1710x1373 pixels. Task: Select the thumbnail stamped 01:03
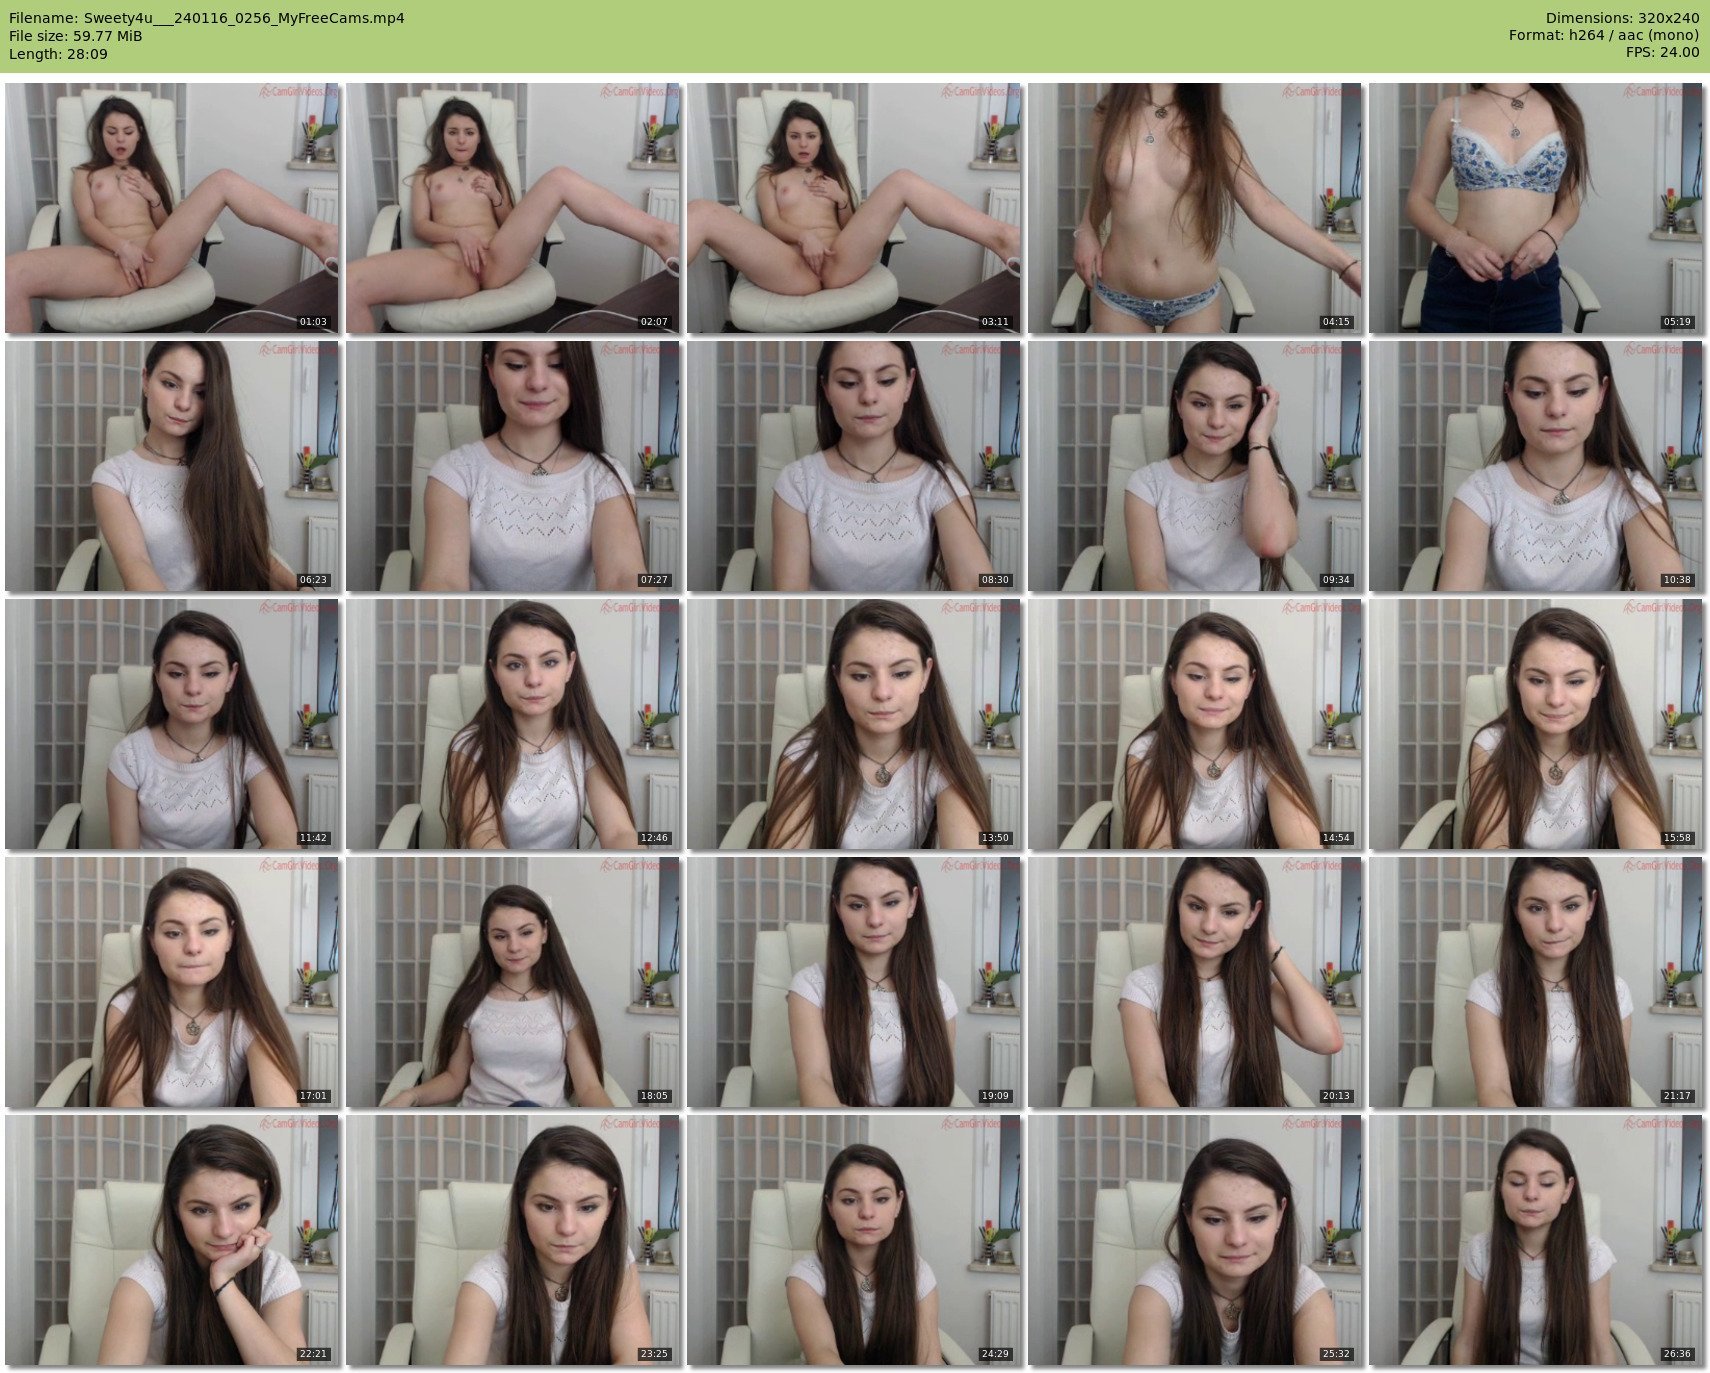pos(172,208)
